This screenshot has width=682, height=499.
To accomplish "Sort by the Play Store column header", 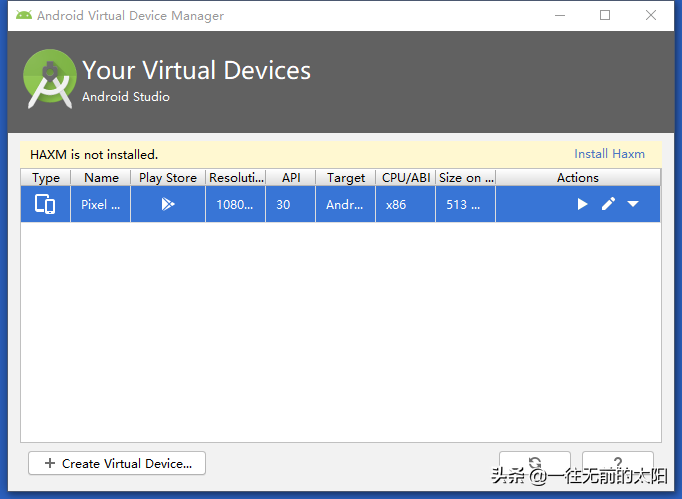I will point(168,177).
